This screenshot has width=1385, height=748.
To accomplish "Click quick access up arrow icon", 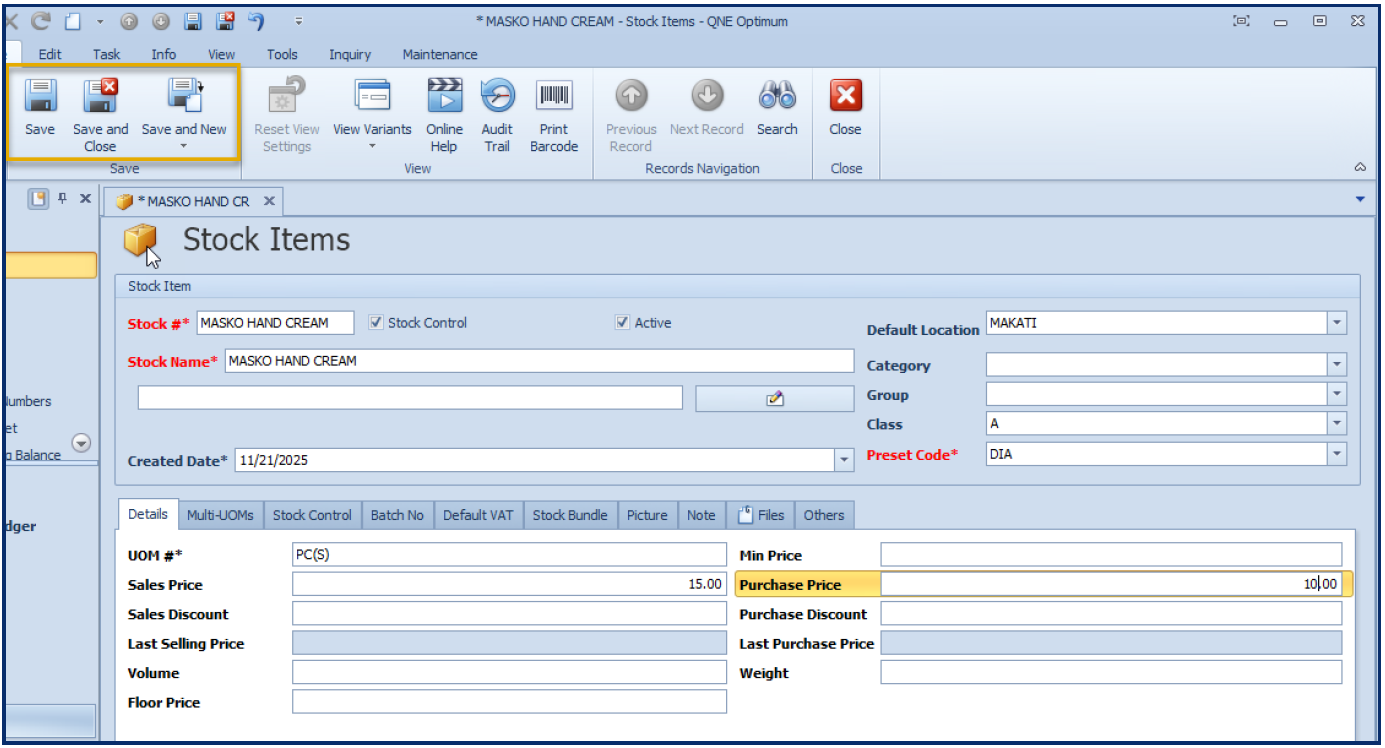I will coord(130,21).
